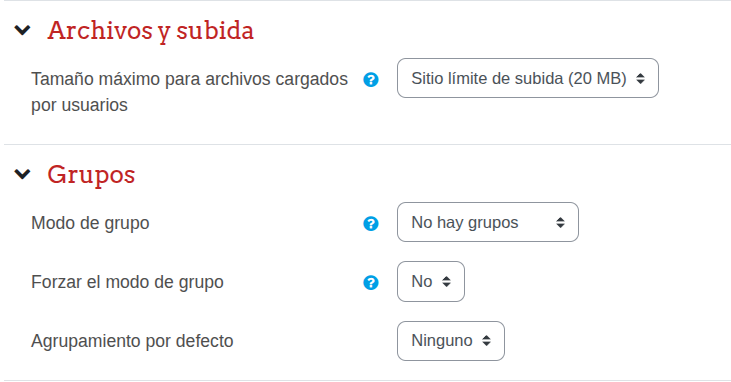Click the Tamaño máximo para archivos cargados label

(189, 92)
